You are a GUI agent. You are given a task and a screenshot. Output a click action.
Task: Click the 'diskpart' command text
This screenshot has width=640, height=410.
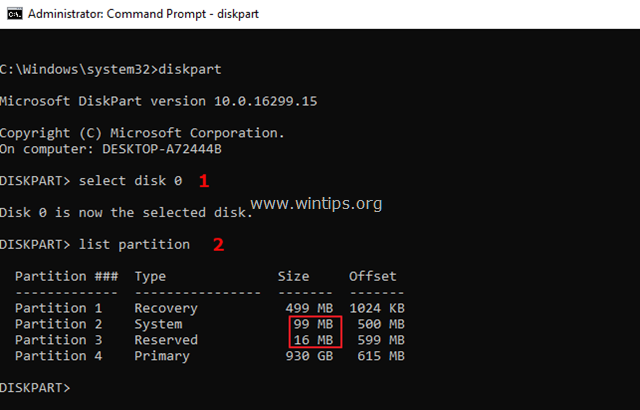[190, 69]
